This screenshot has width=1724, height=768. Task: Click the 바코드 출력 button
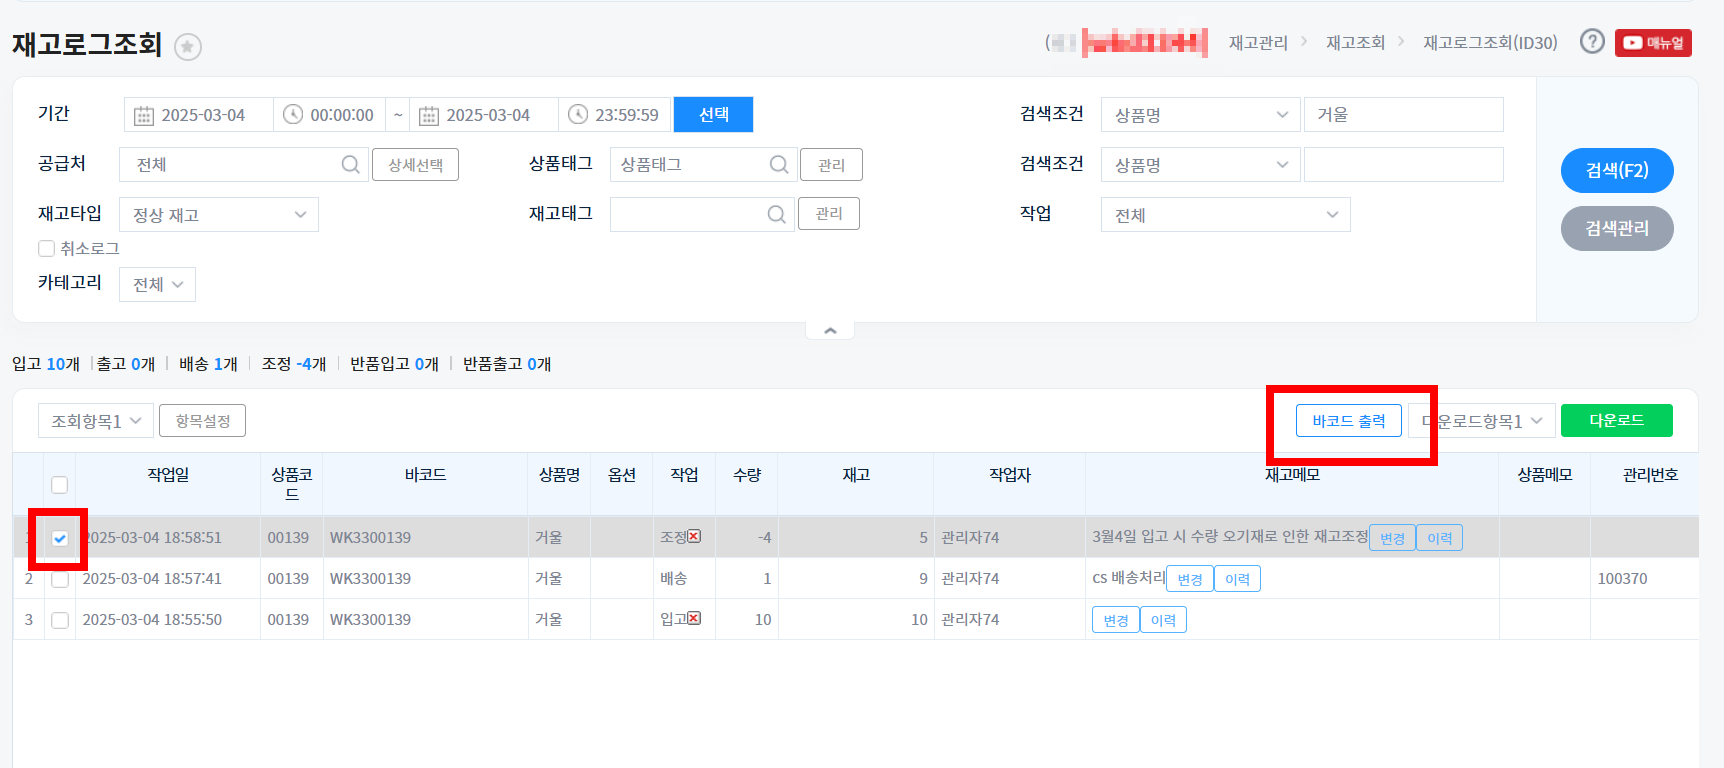1348,421
